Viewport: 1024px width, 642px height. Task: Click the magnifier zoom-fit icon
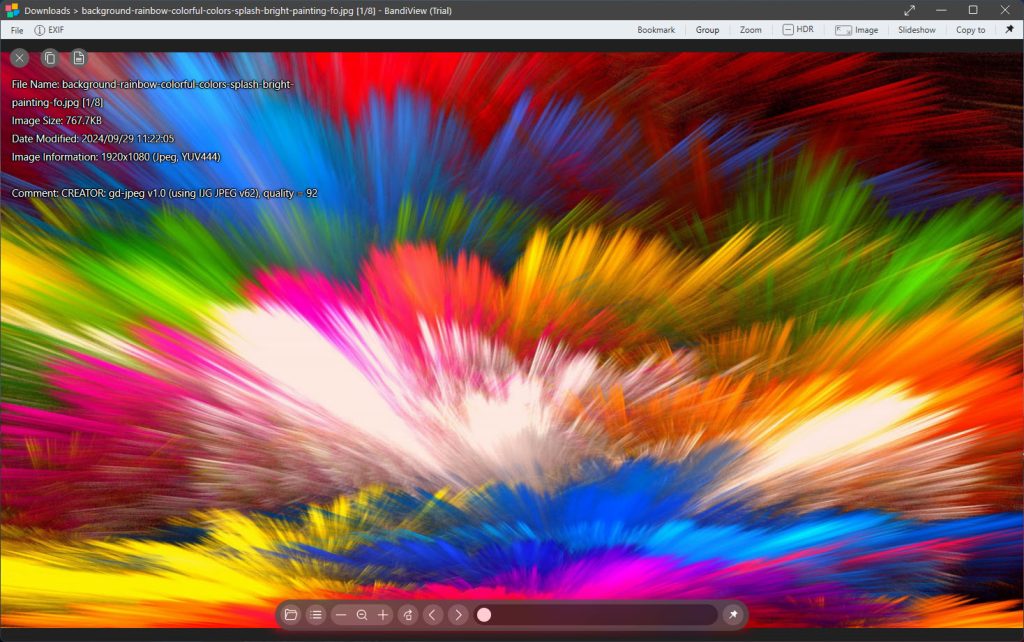[362, 615]
